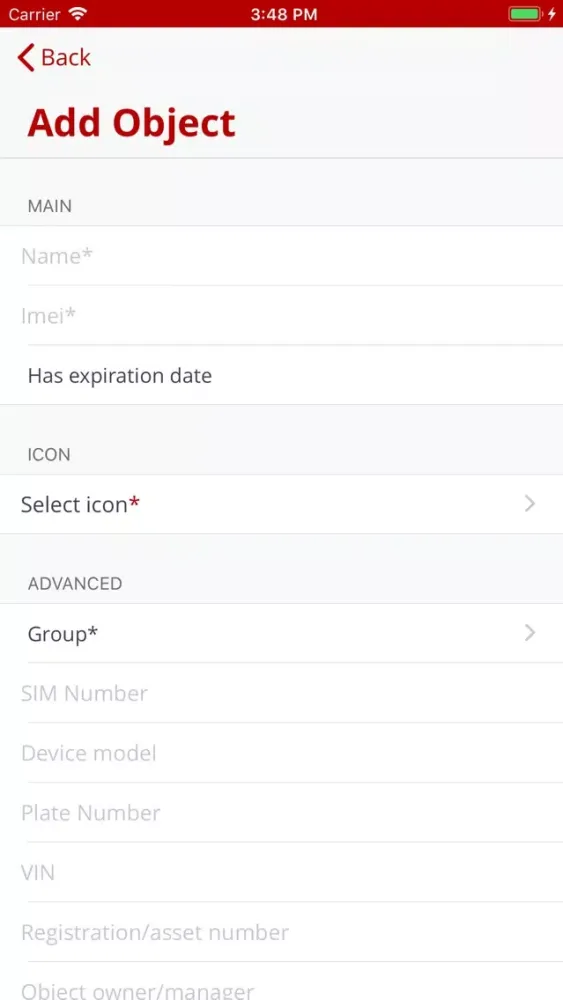Viewport: 563px width, 1000px height.
Task: Tap the chevron beside Select icon
Action: (x=529, y=504)
